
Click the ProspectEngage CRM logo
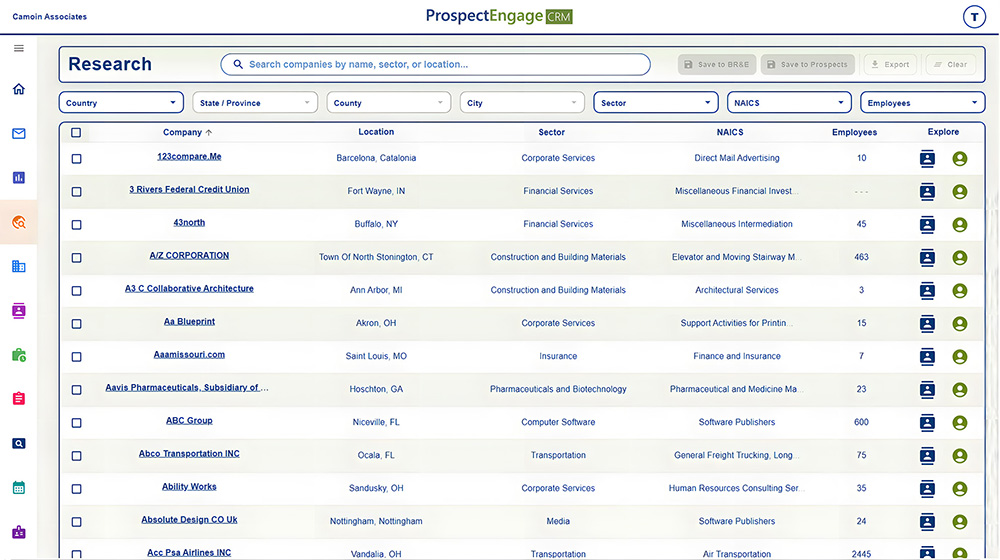point(499,16)
